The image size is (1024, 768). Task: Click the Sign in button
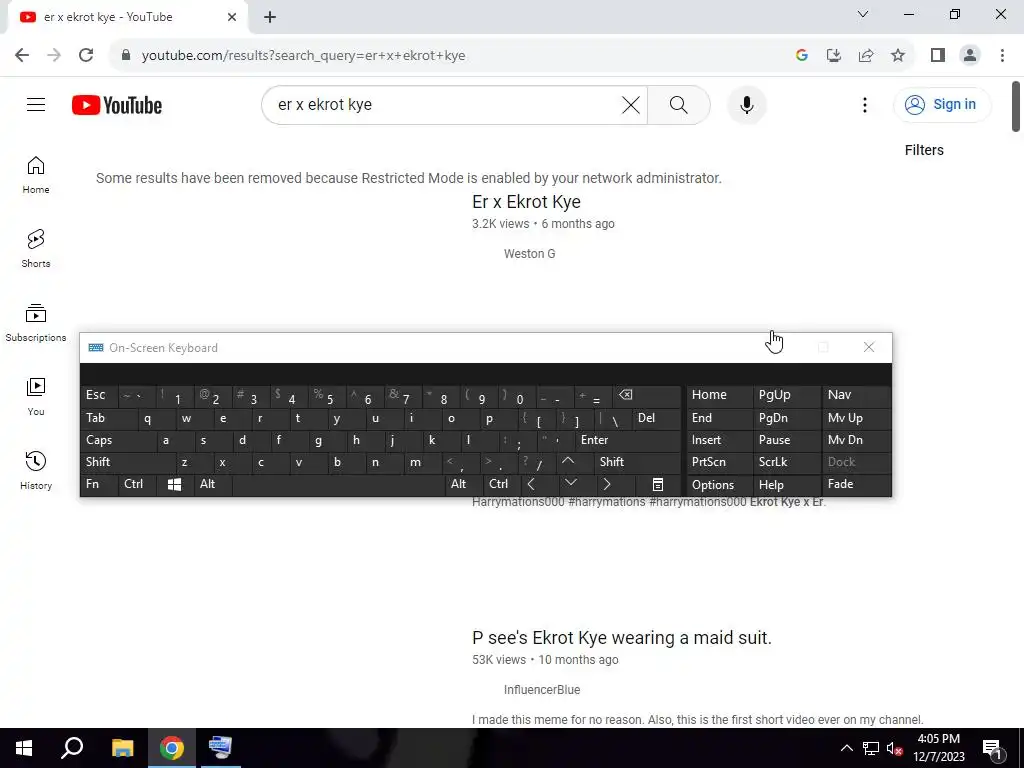tap(942, 104)
